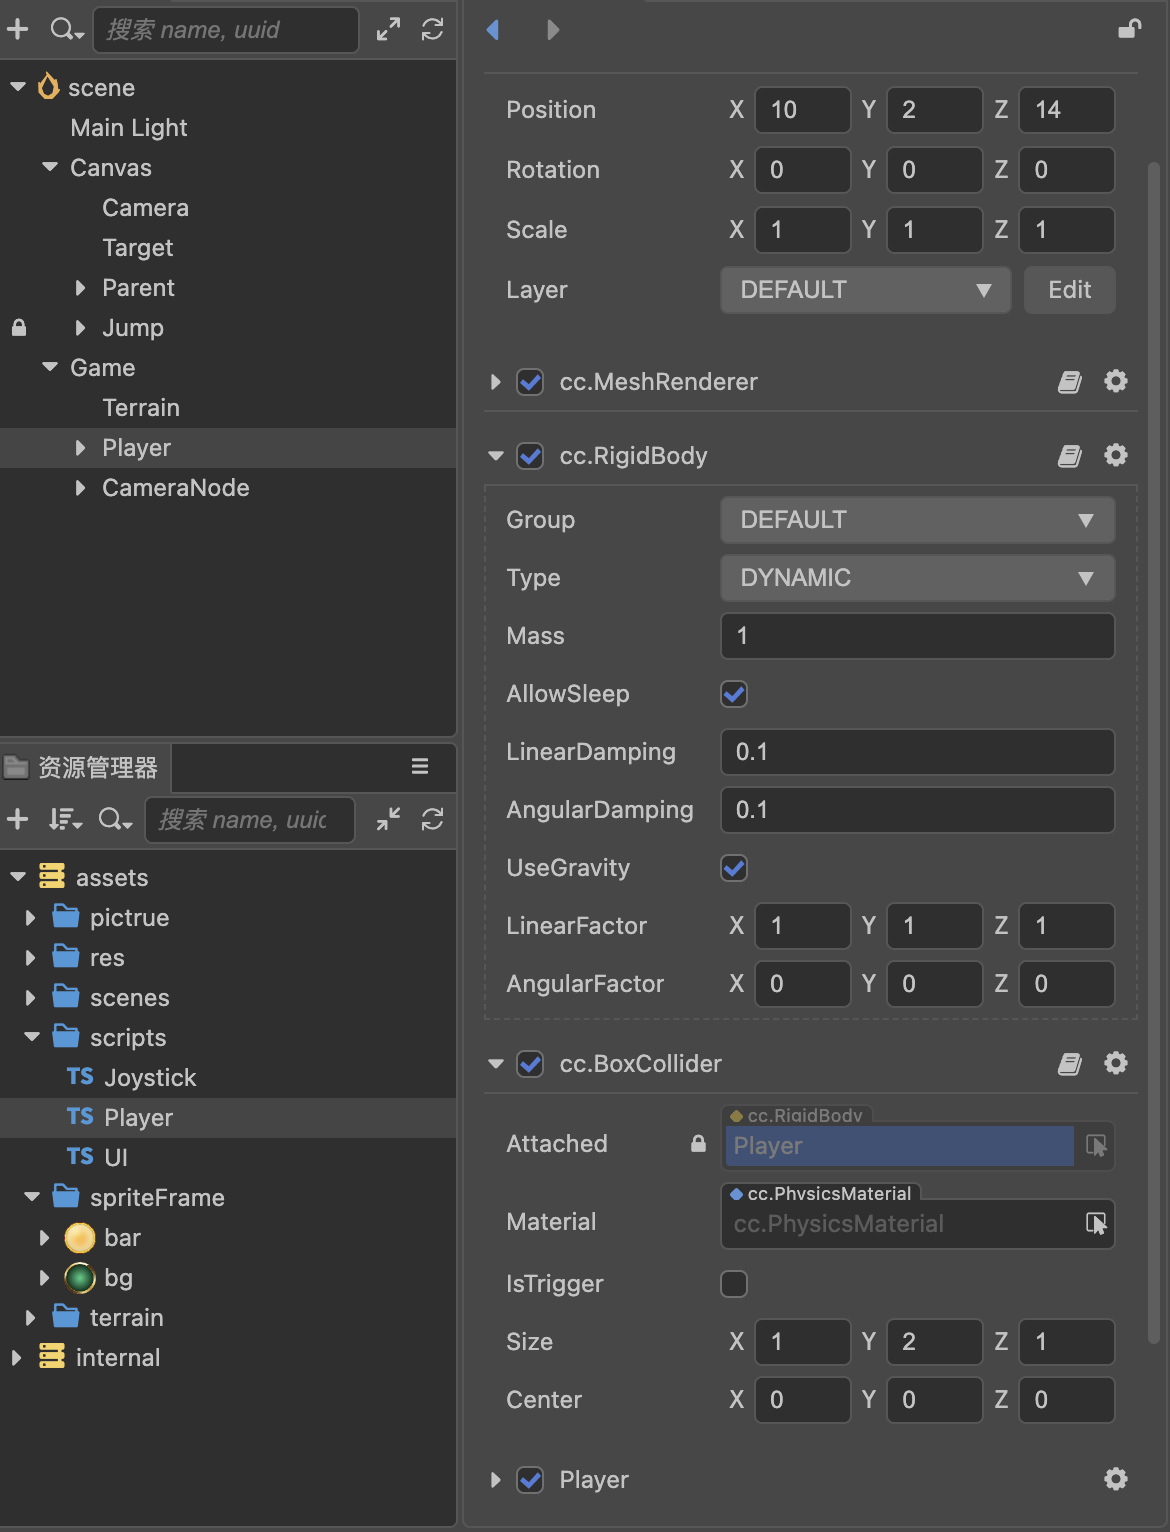This screenshot has height=1532, width=1170.
Task: Open cc.RigidBody settings gear
Action: click(x=1116, y=456)
